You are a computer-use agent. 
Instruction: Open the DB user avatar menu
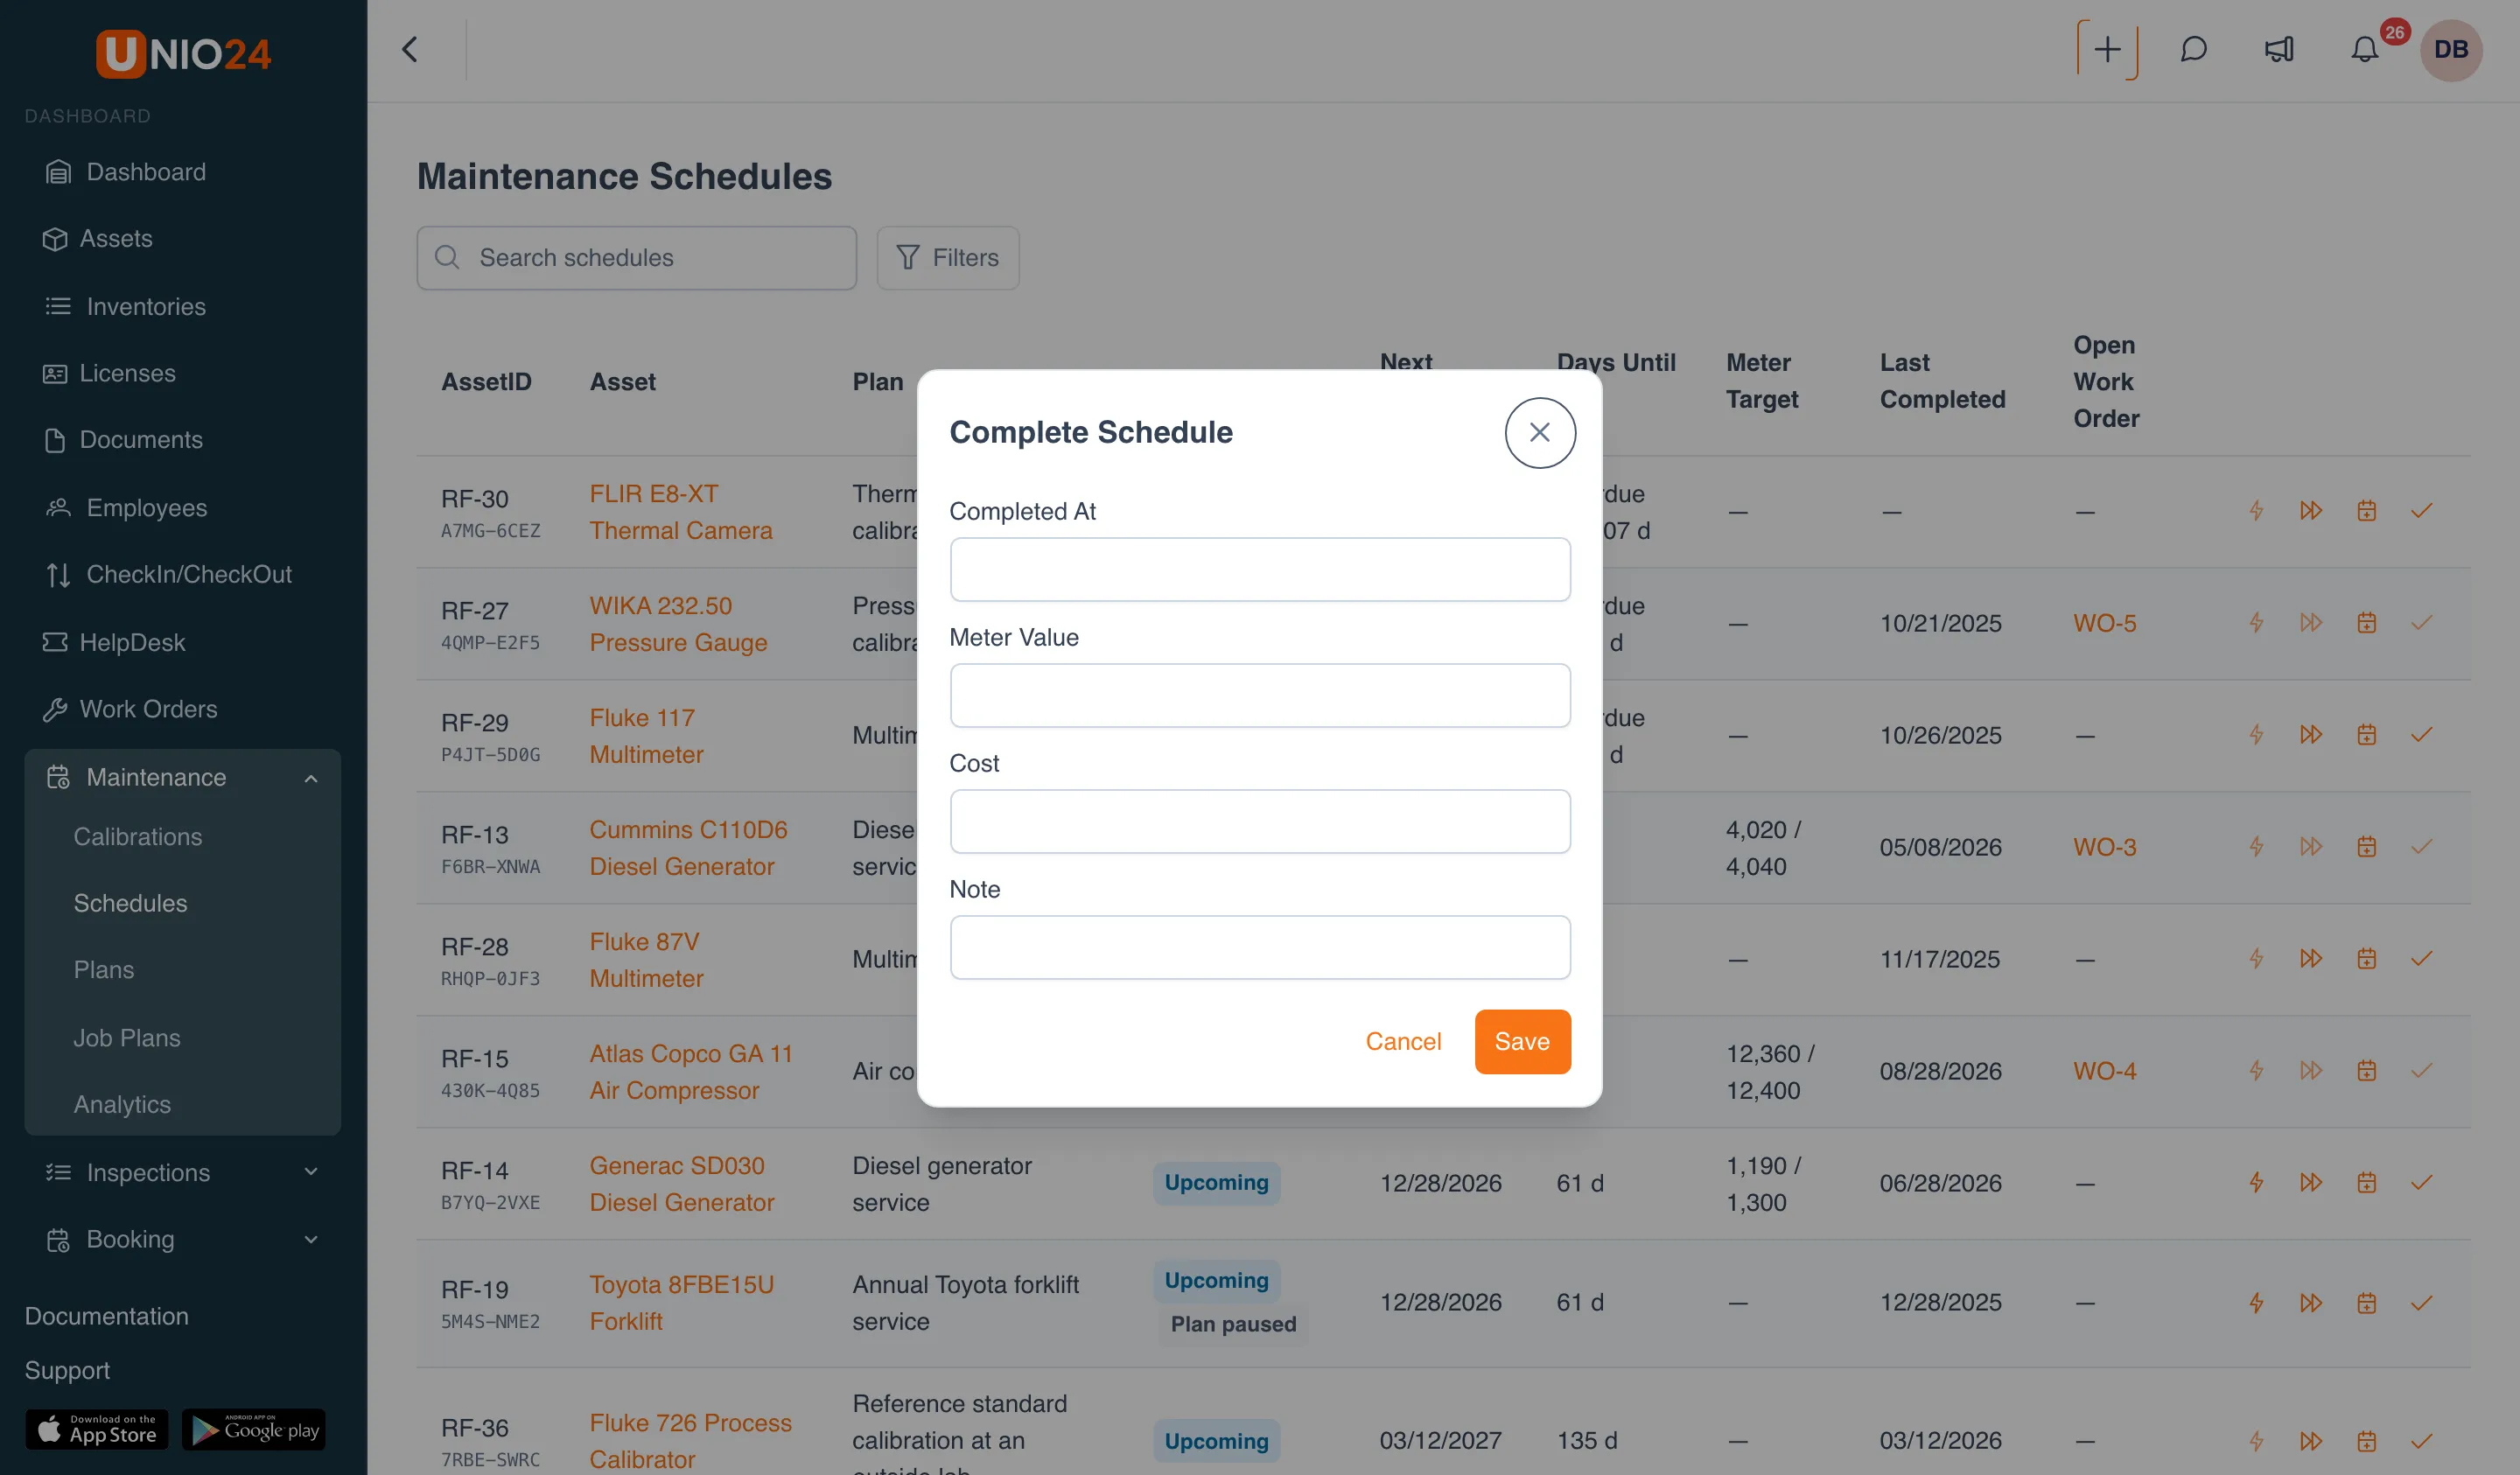(x=2450, y=49)
